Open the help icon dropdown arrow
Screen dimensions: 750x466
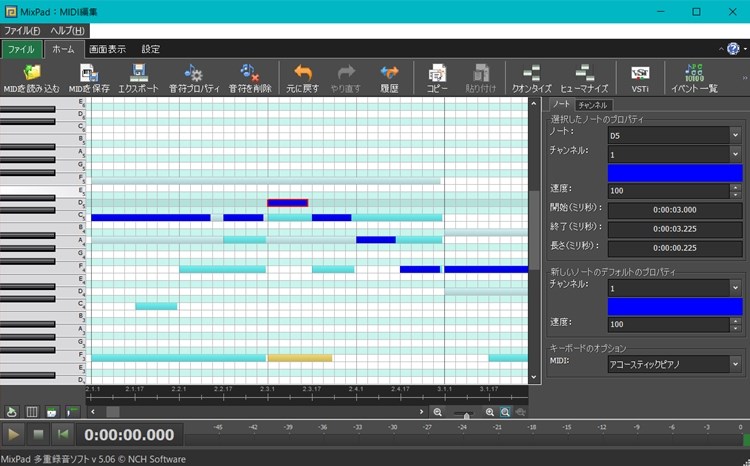pyautogui.click(x=745, y=49)
